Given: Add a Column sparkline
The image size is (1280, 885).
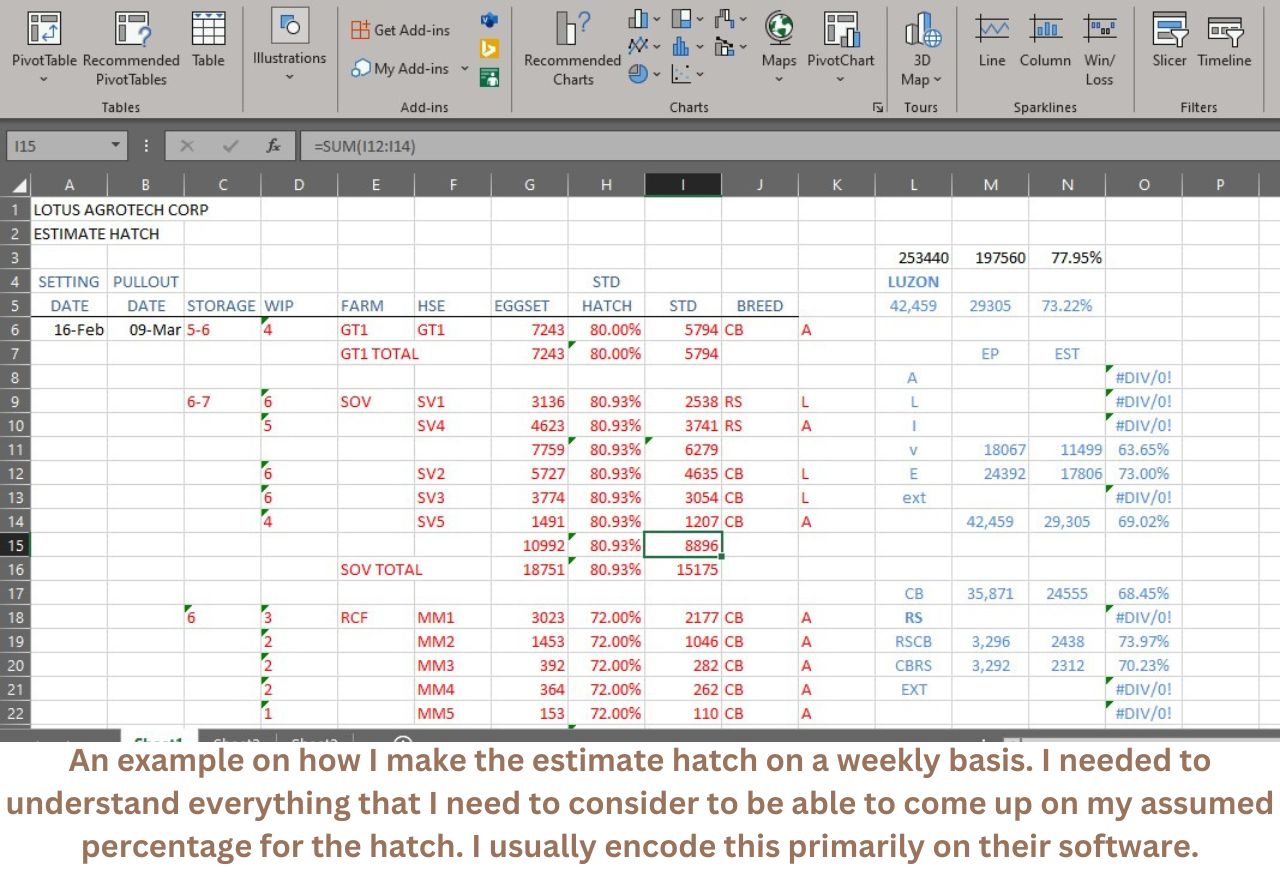Looking at the screenshot, I should pyautogui.click(x=1045, y=40).
